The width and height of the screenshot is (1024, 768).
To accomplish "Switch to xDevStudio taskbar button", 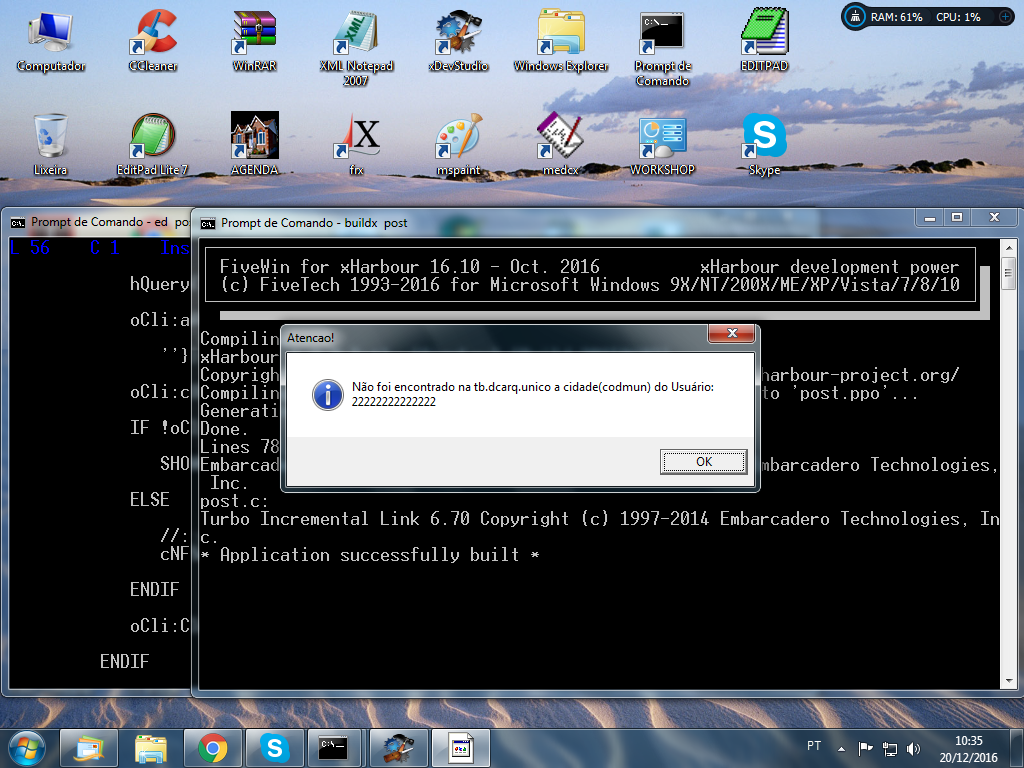I will pyautogui.click(x=398, y=748).
